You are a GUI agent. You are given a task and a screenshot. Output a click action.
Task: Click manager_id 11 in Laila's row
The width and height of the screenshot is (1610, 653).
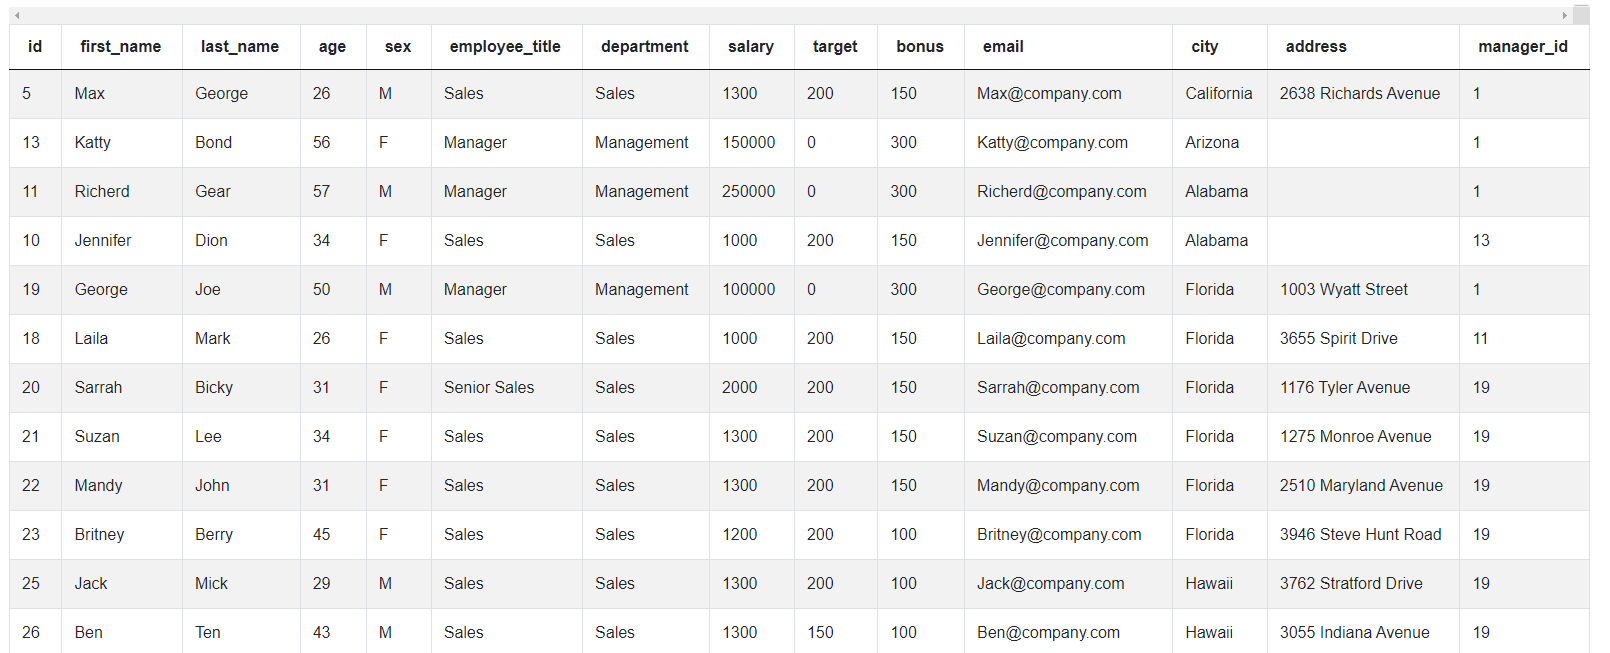pos(1524,339)
